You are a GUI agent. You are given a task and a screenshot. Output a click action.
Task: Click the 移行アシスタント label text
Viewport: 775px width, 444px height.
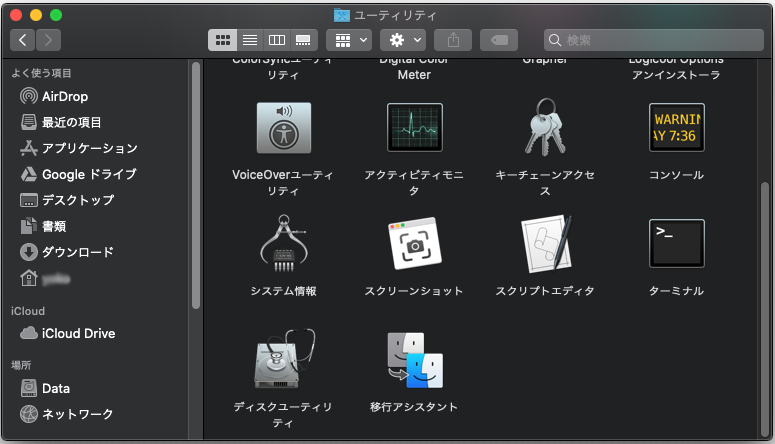point(414,407)
